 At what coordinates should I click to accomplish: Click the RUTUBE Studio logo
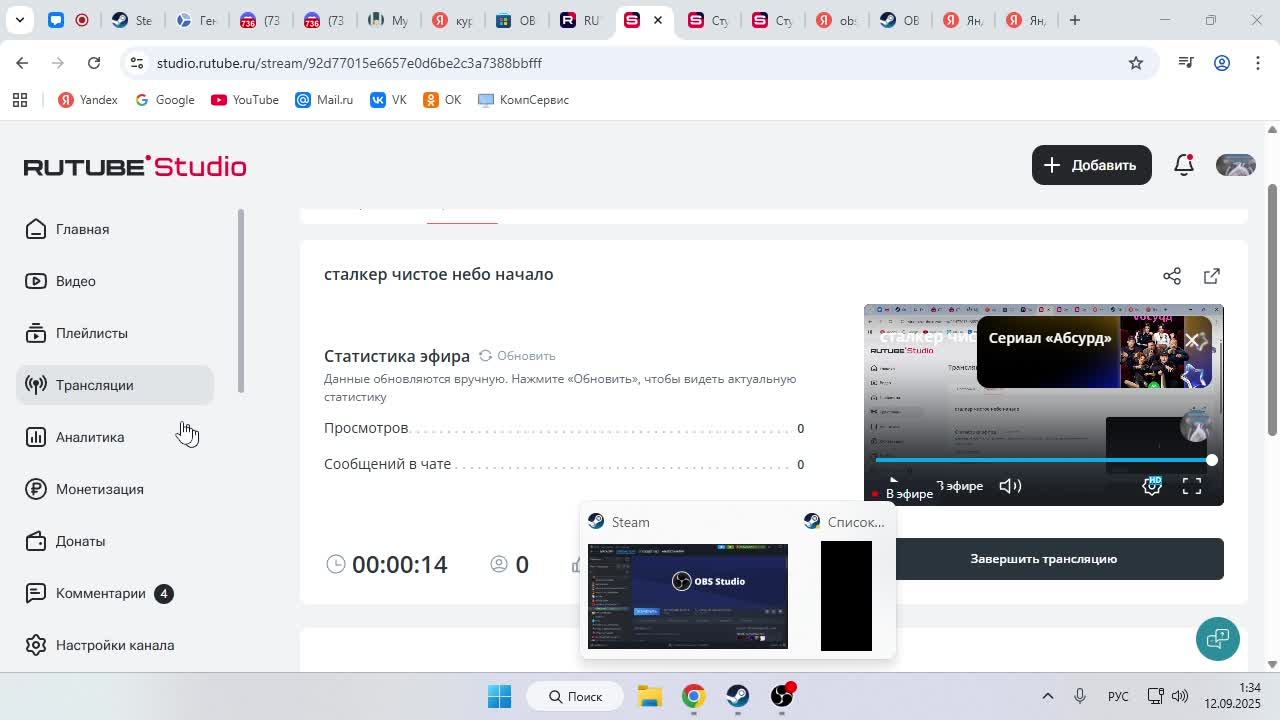point(135,166)
